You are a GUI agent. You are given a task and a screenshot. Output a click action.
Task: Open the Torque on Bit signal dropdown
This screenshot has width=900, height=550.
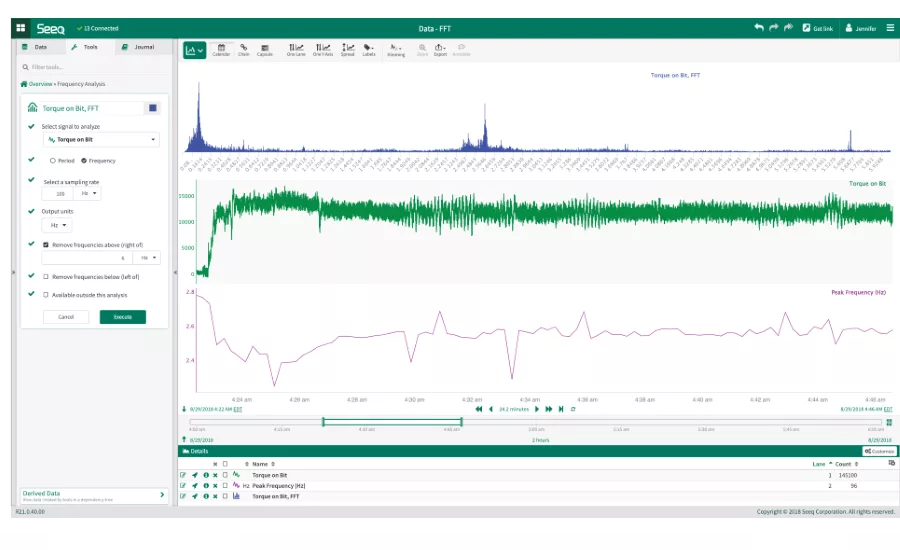coord(101,140)
